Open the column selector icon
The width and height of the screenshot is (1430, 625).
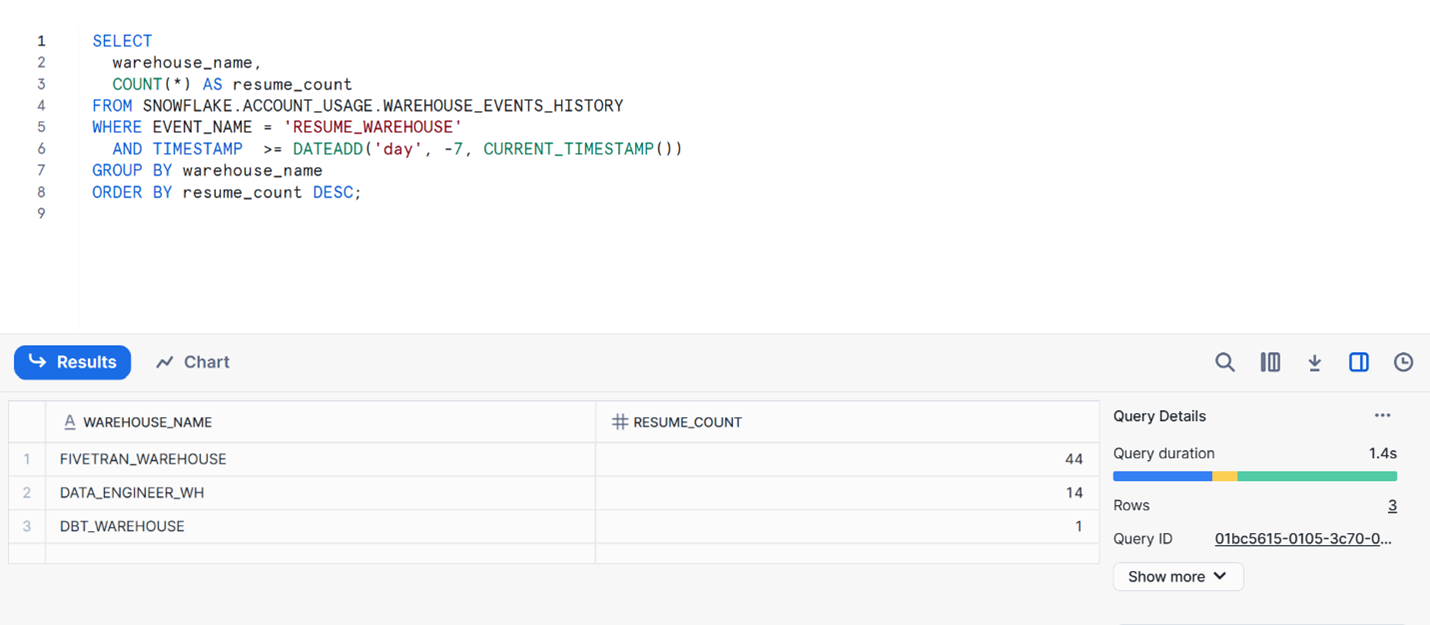tap(1270, 362)
